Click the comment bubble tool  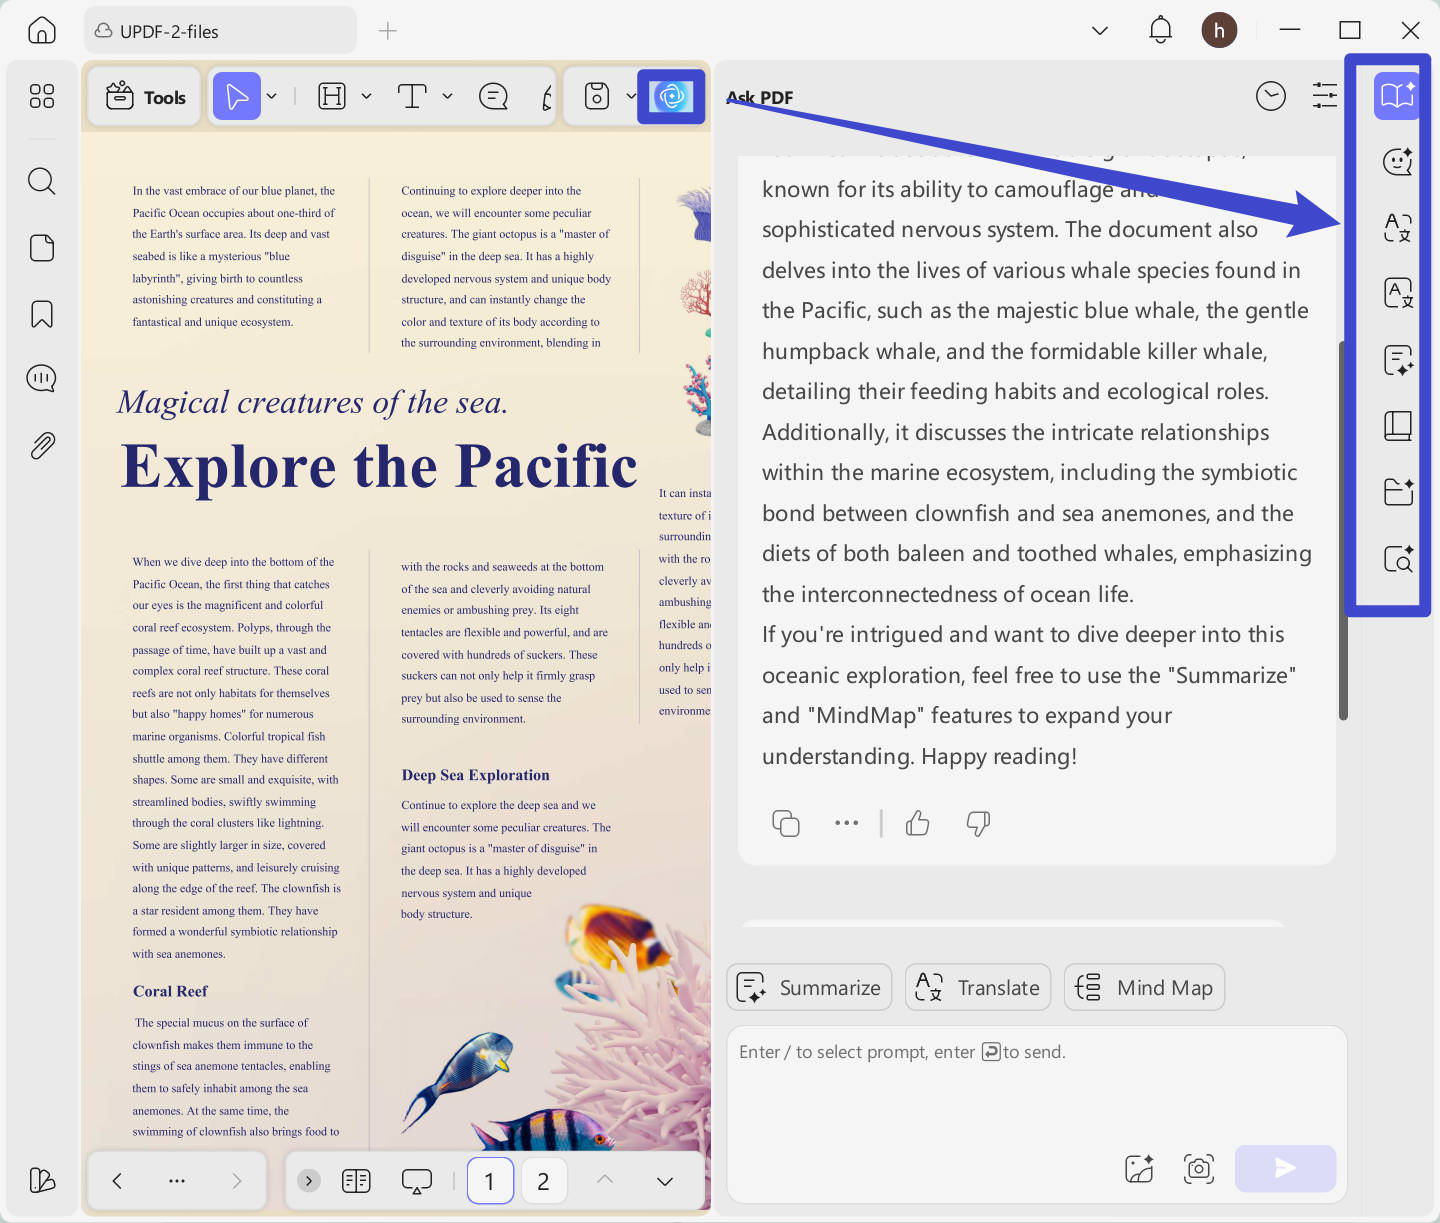(493, 96)
